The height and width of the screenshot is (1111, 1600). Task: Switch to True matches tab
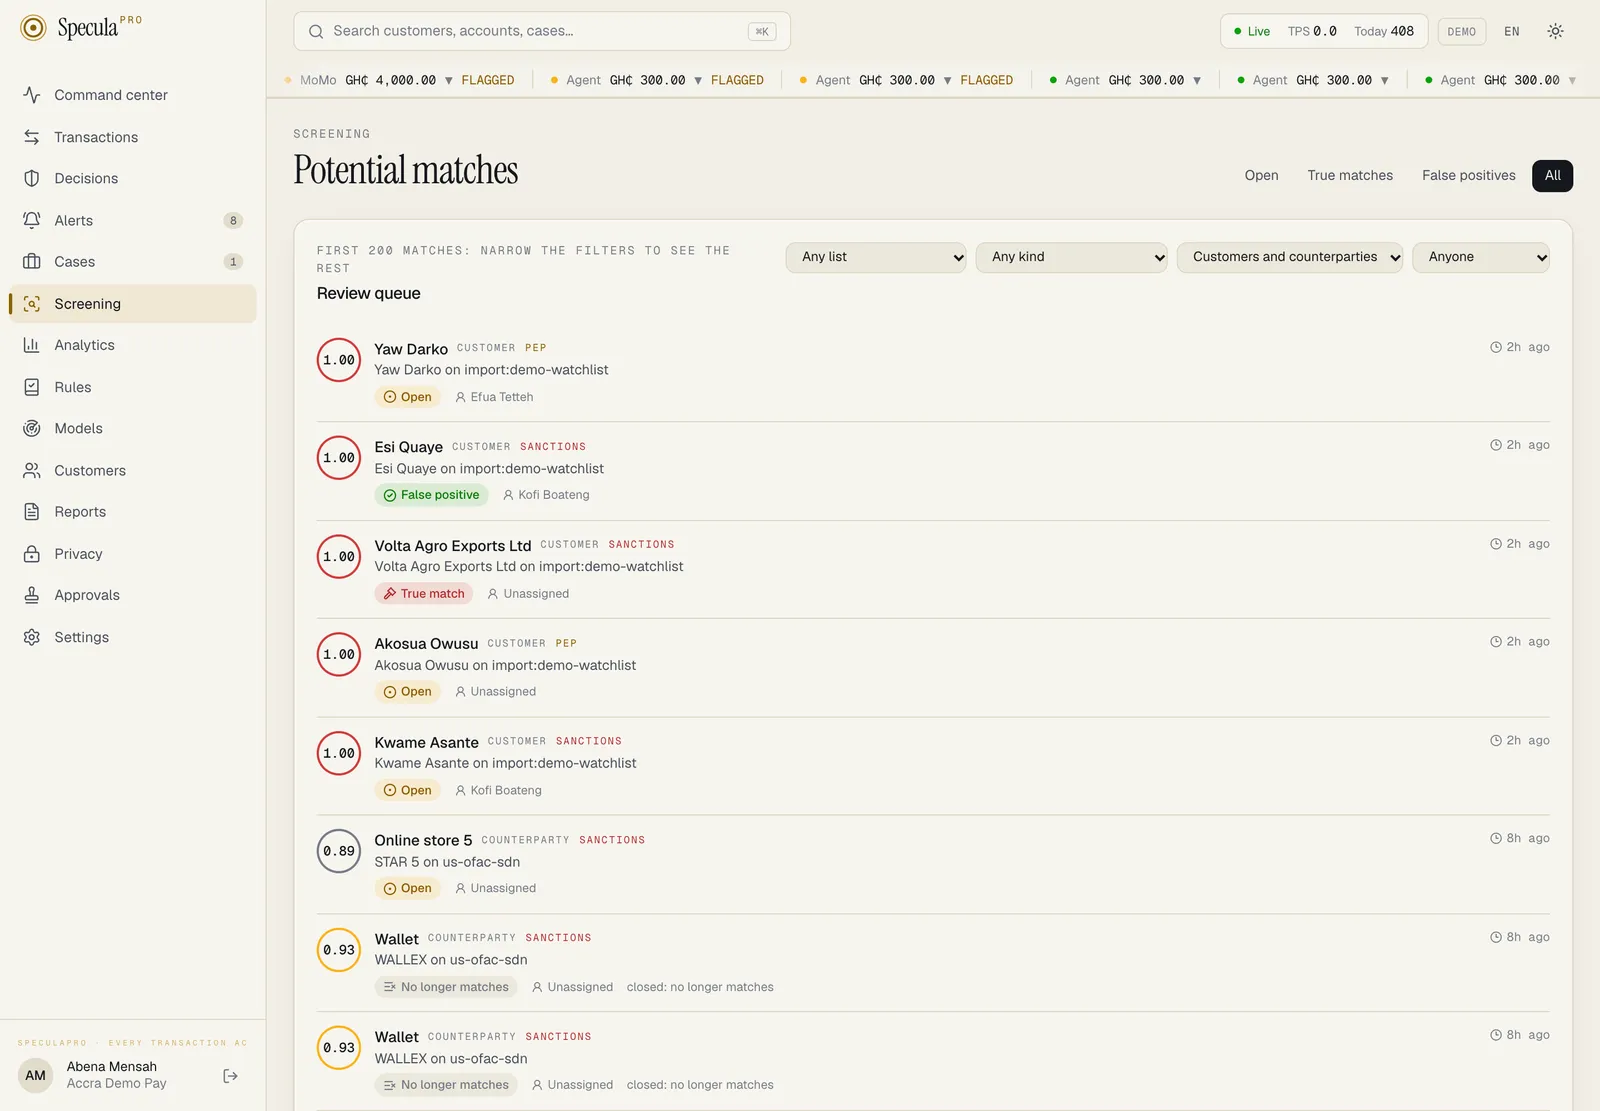pos(1350,176)
